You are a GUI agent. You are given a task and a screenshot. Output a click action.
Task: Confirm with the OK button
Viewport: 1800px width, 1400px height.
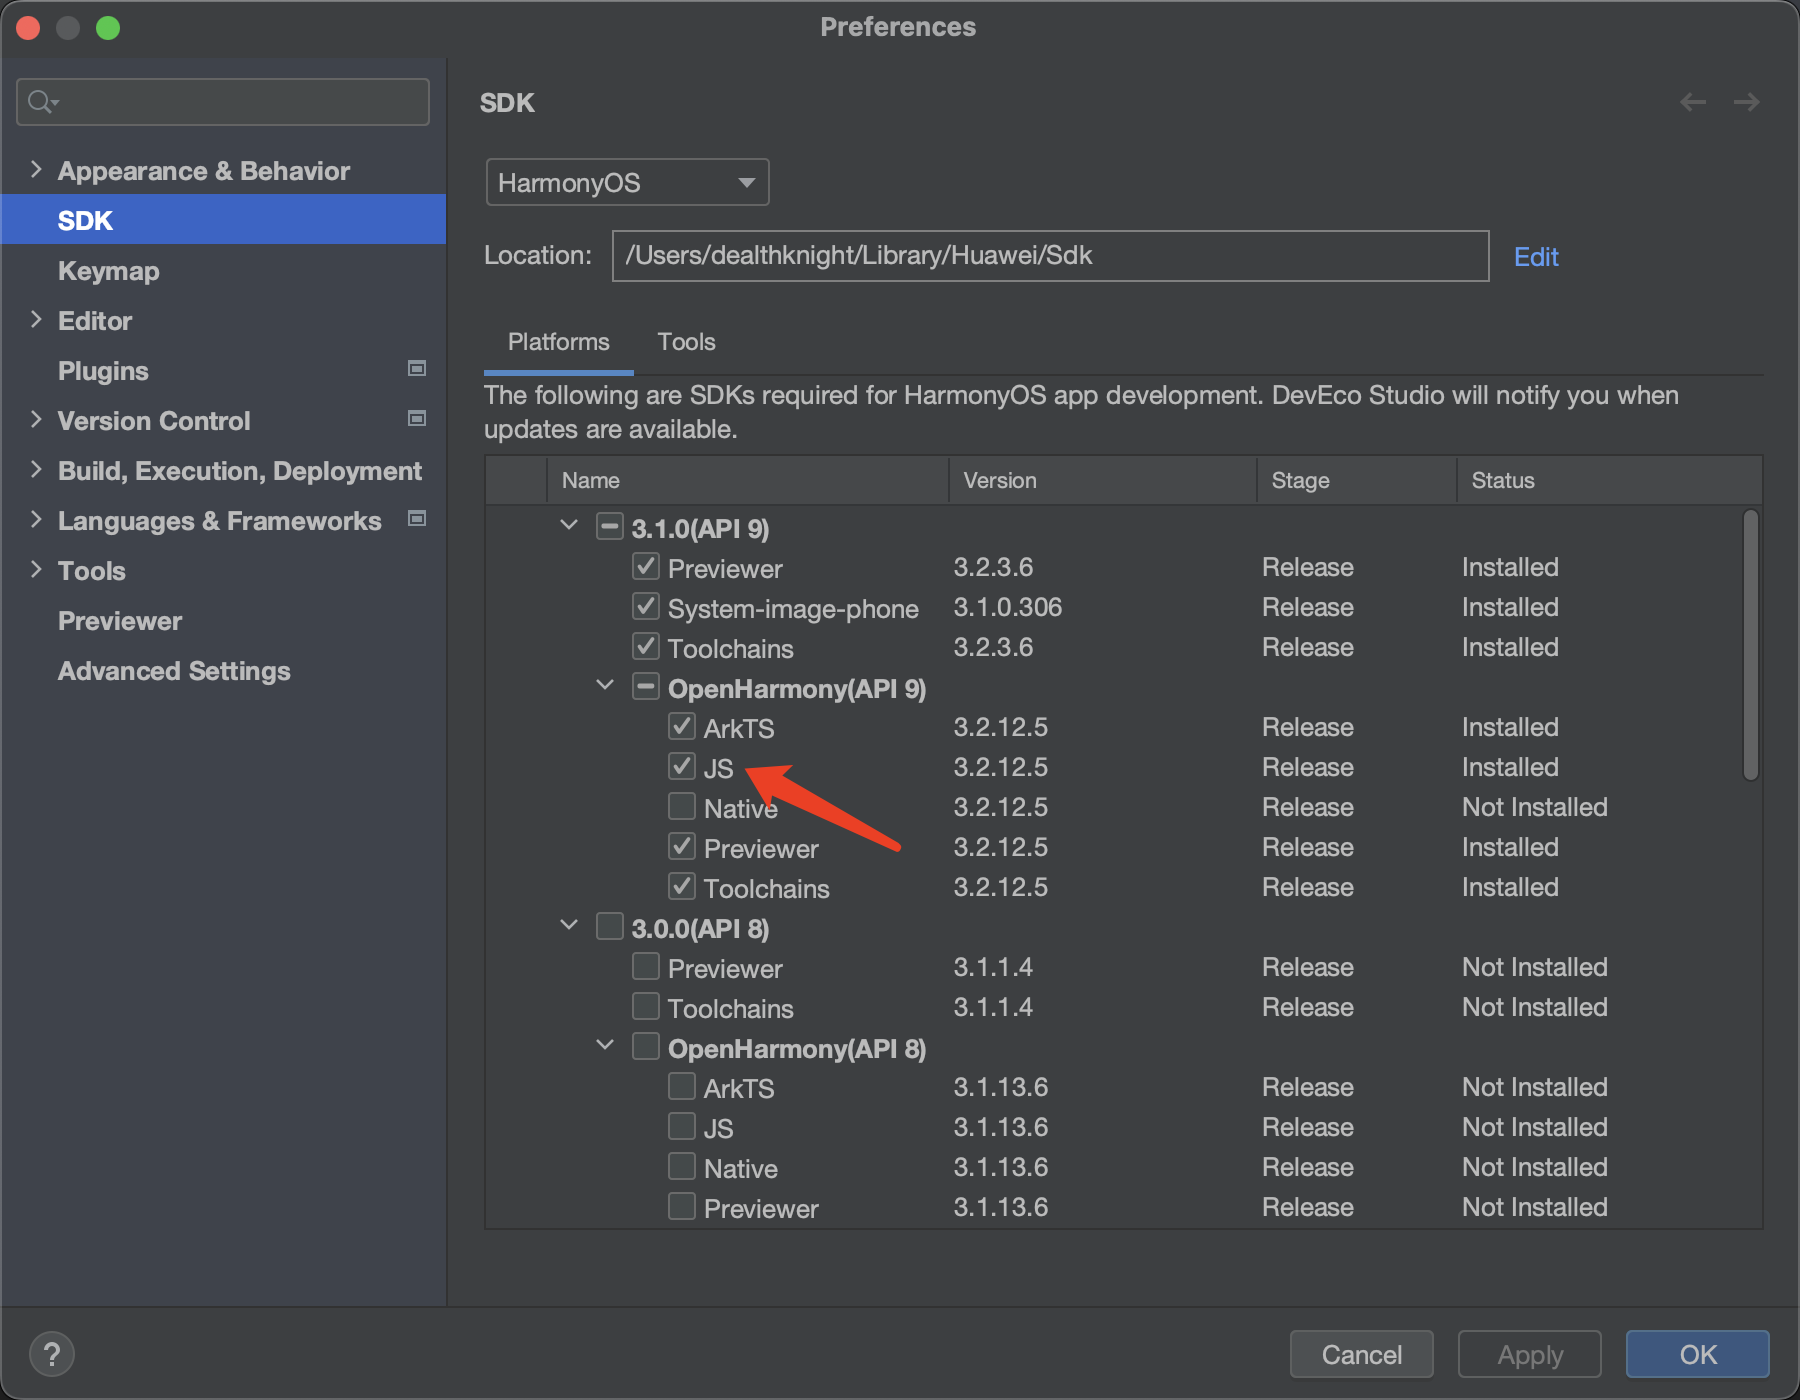(1697, 1354)
